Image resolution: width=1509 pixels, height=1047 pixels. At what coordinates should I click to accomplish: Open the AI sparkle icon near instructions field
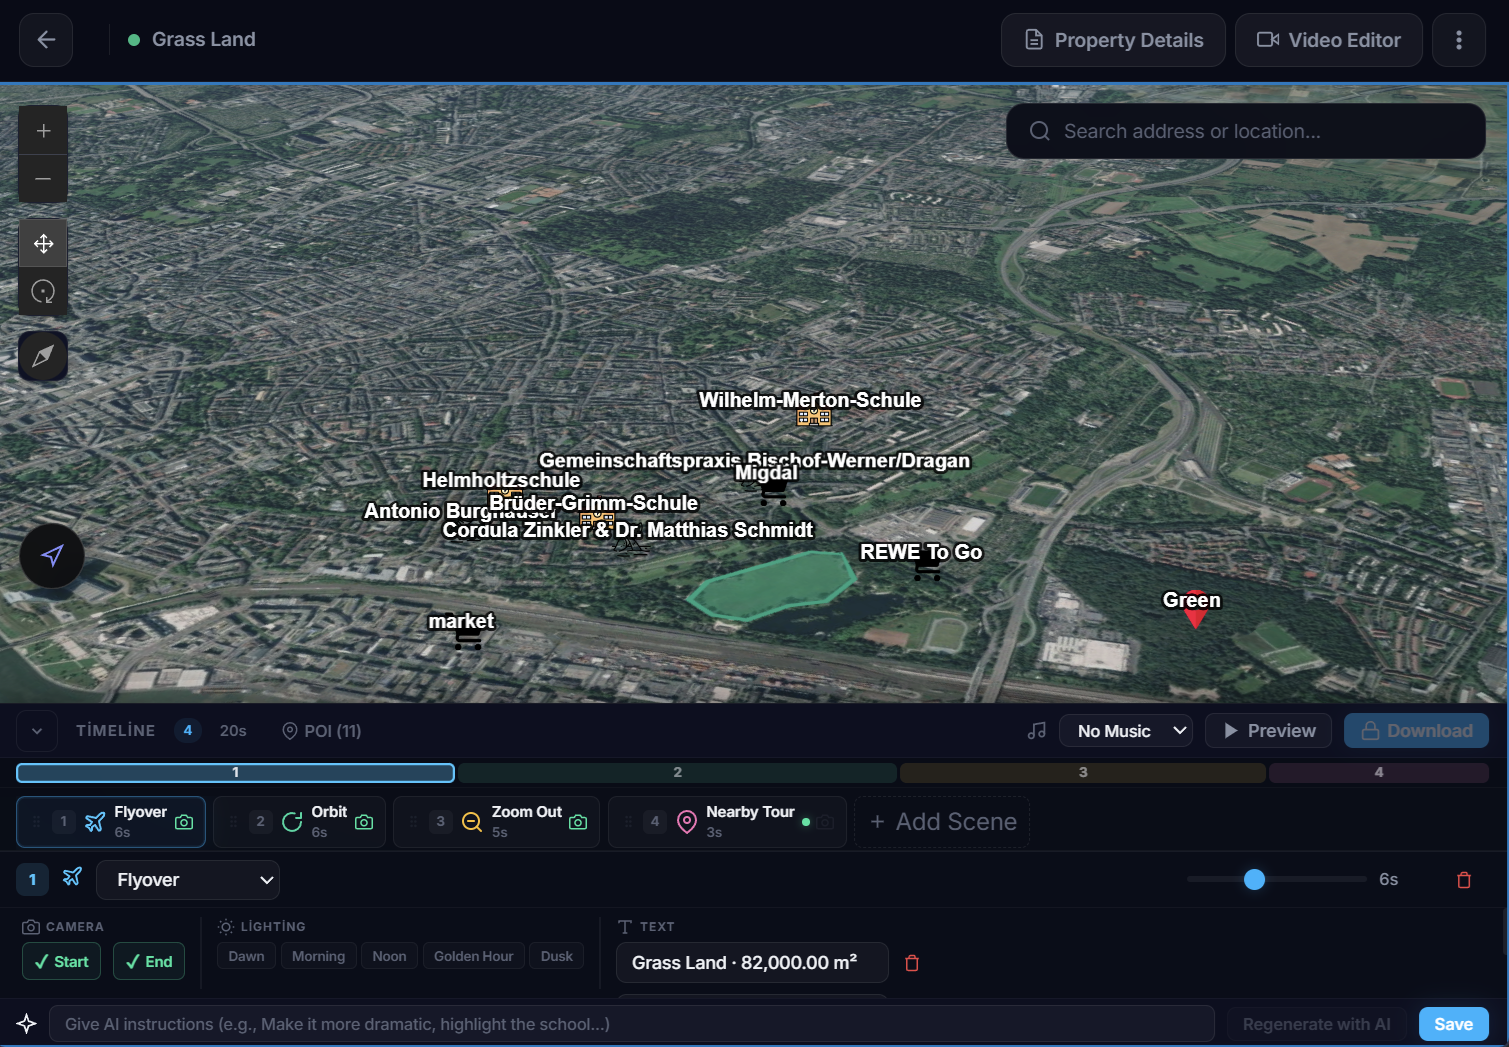[x=26, y=1023]
